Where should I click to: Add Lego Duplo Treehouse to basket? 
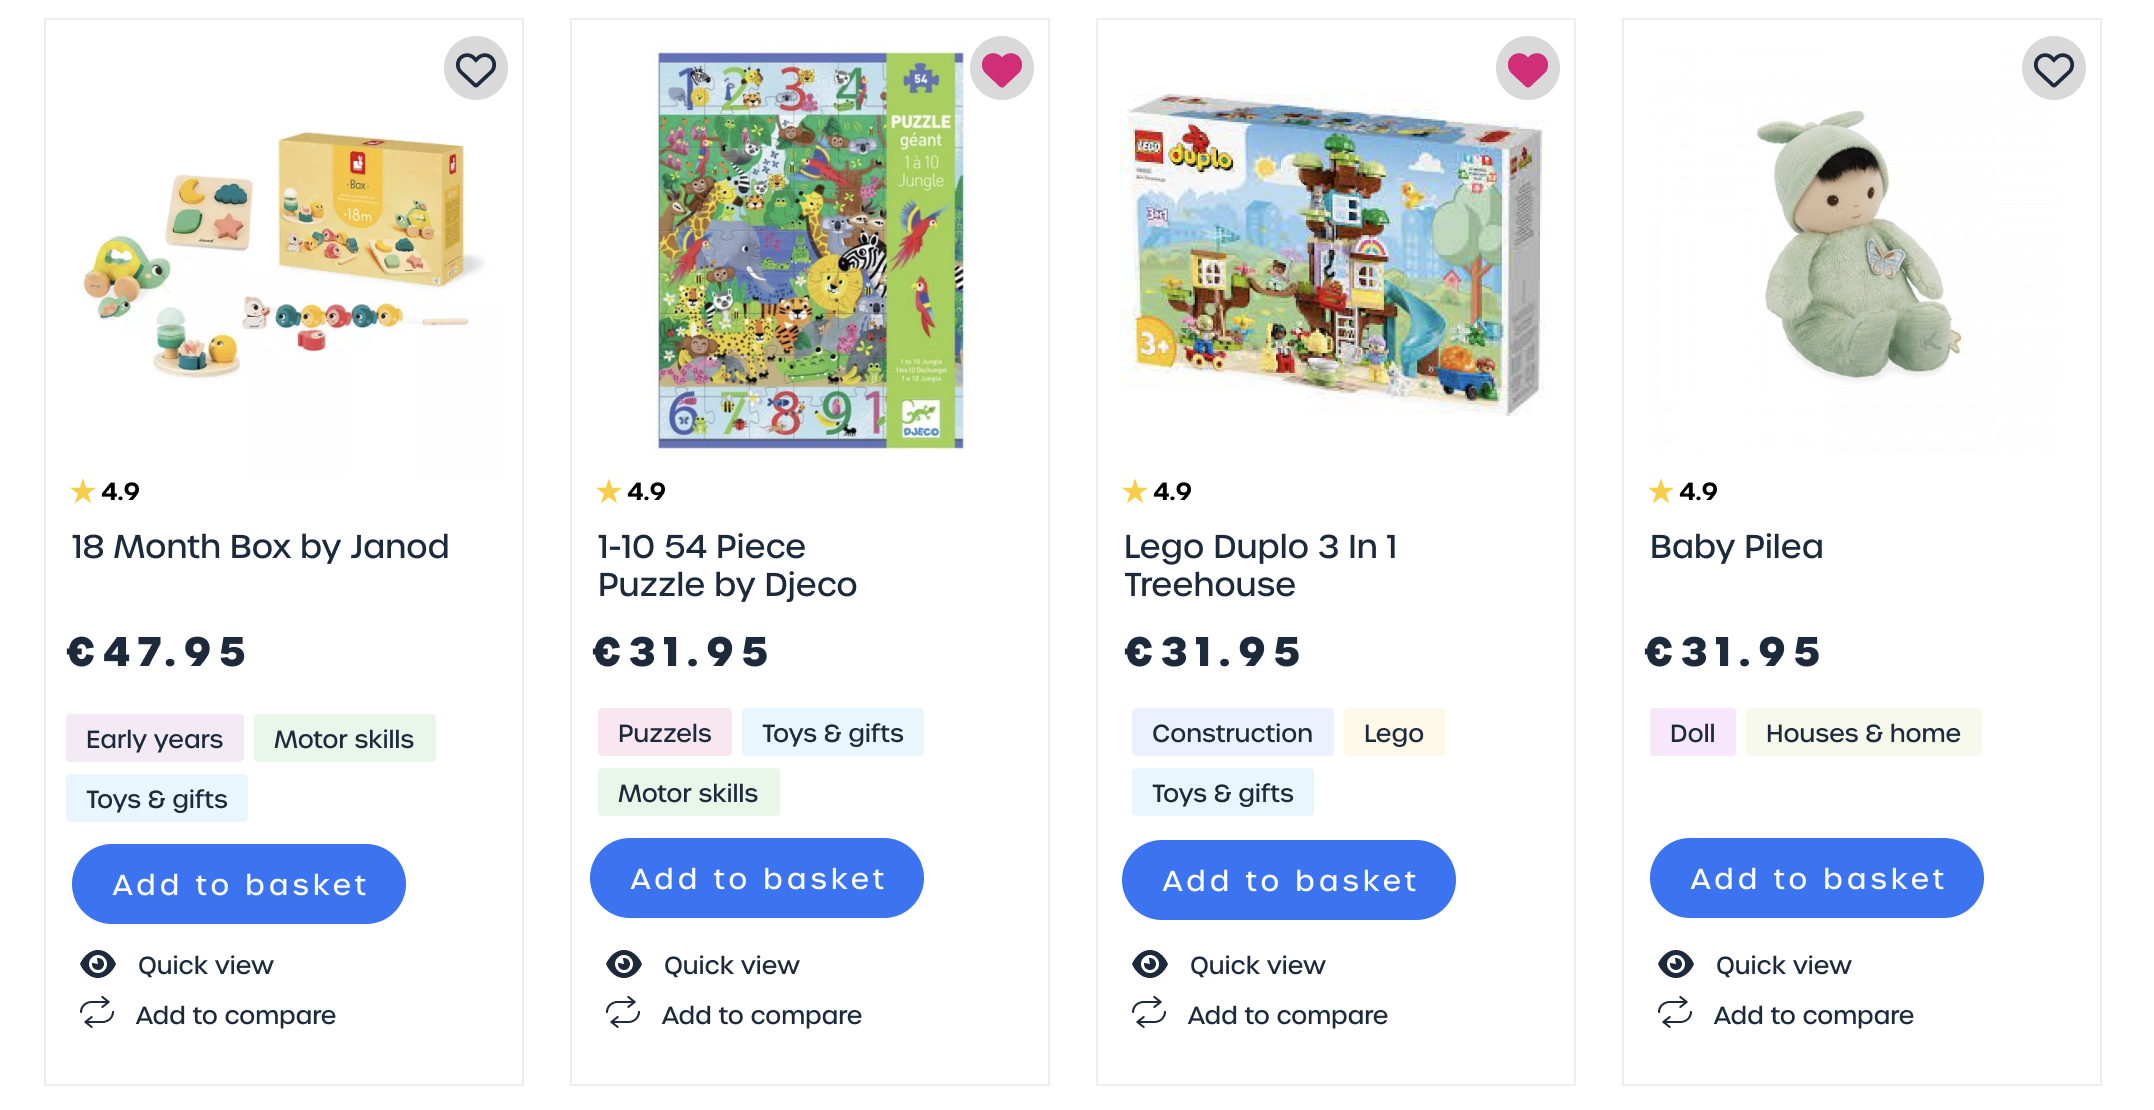pos(1289,880)
